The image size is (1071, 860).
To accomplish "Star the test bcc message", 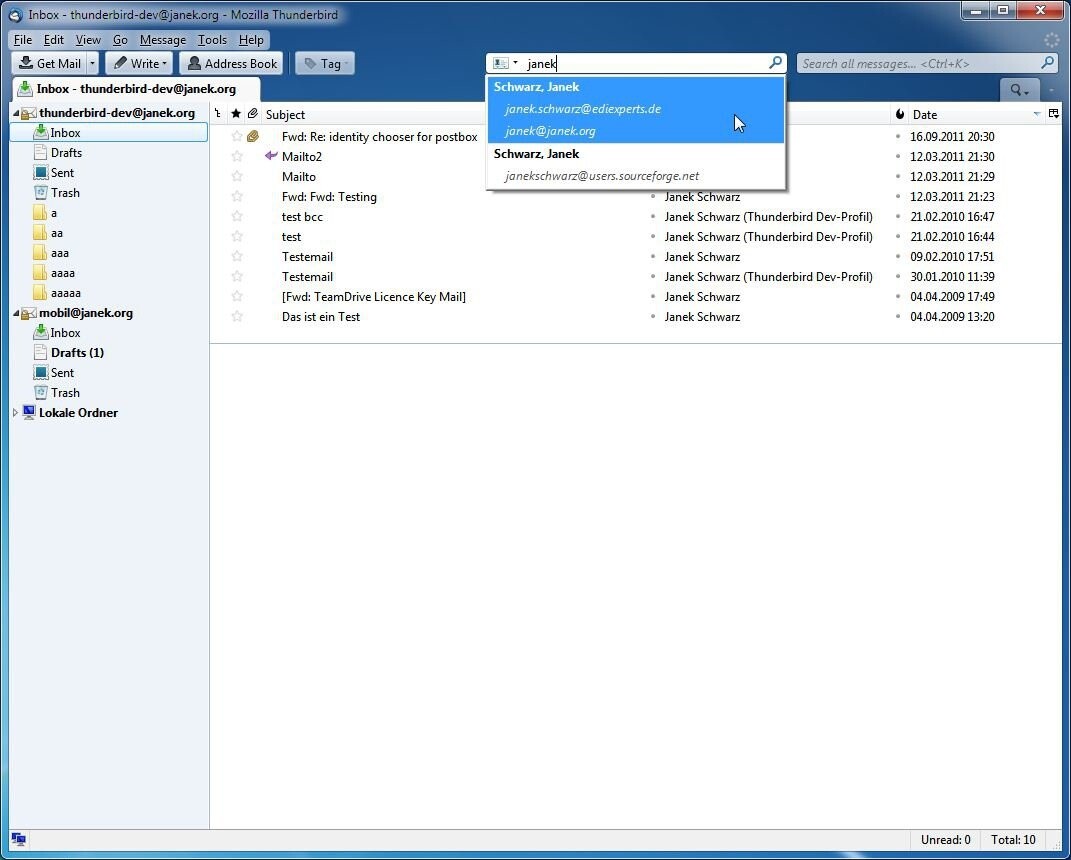I will click(x=237, y=216).
